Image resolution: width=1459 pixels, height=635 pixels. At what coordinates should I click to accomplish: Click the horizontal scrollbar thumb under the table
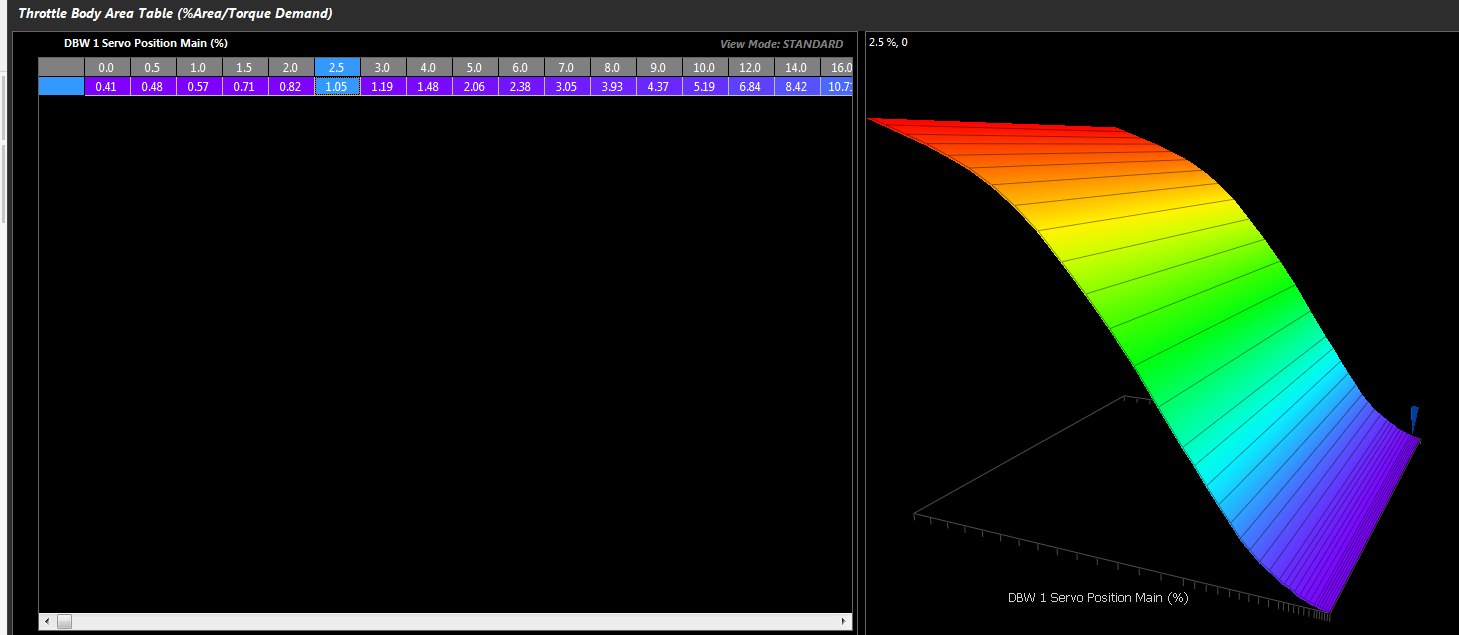pos(64,622)
